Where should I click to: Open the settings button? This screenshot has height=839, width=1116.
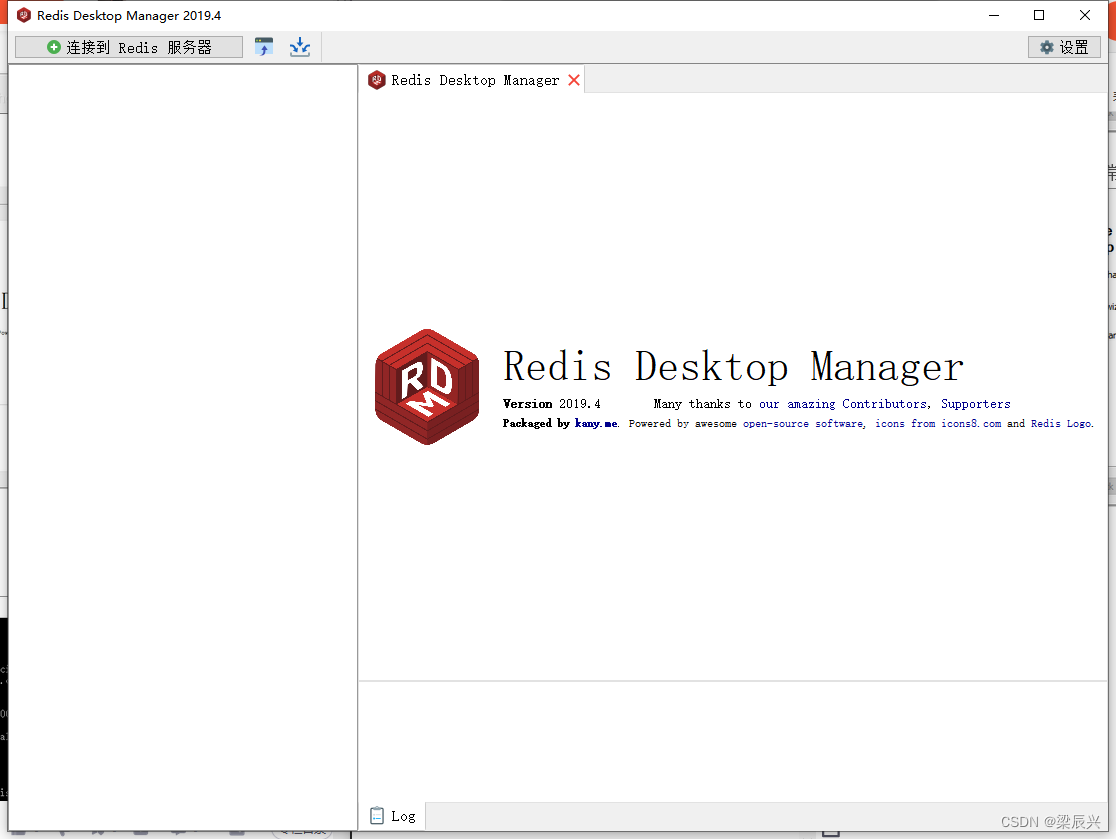1064,47
